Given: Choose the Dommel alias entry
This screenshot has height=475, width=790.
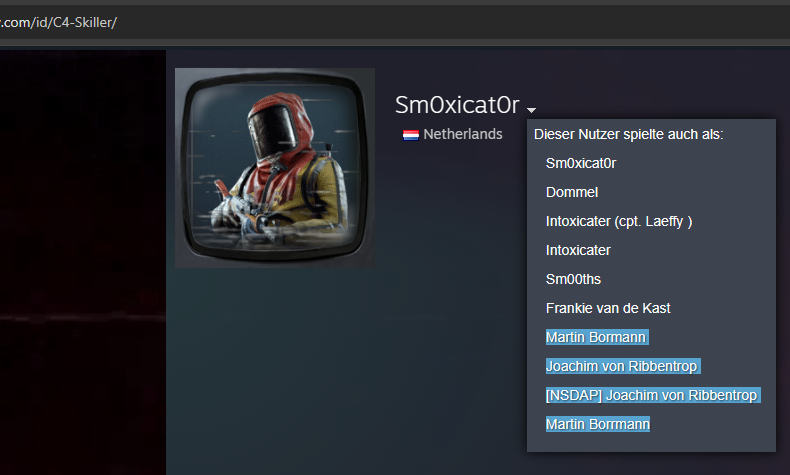Looking at the screenshot, I should click(x=572, y=192).
